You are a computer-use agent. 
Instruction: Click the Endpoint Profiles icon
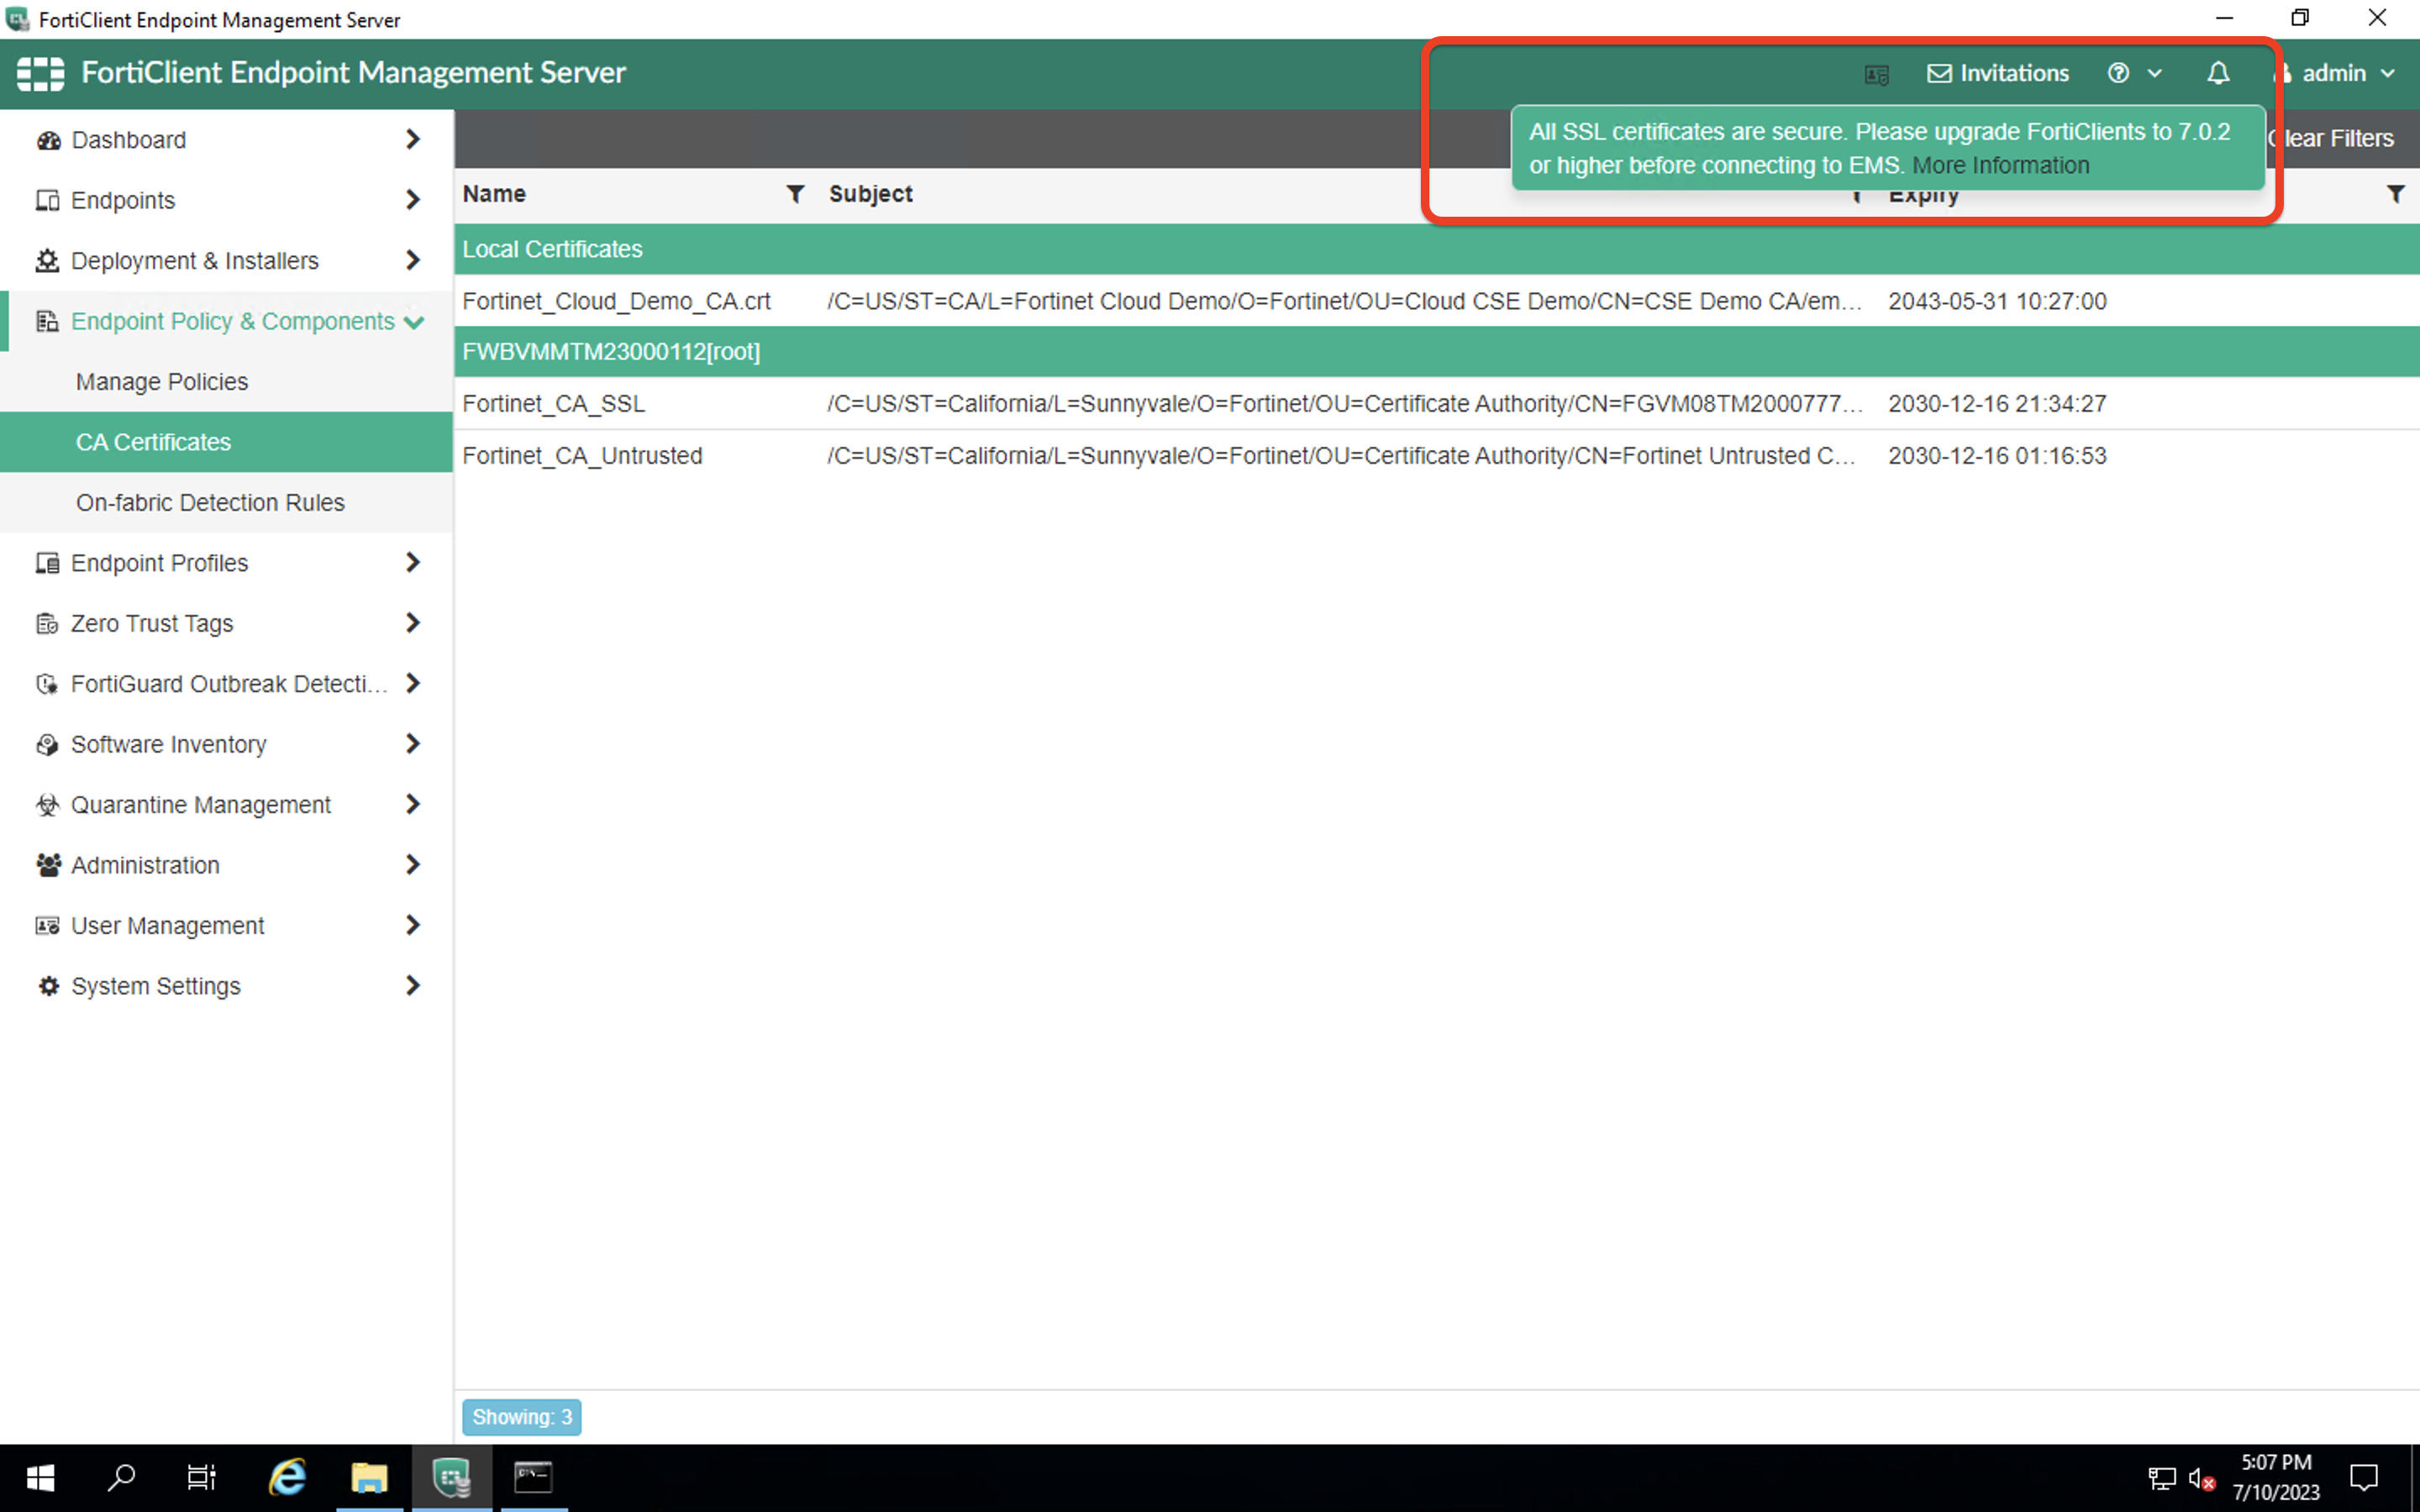pyautogui.click(x=48, y=563)
